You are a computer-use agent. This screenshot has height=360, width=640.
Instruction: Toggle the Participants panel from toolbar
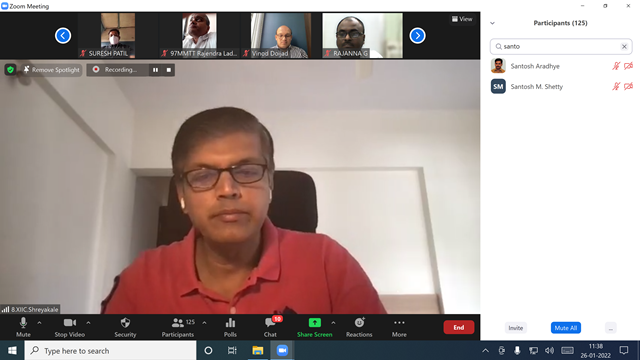coord(178,327)
